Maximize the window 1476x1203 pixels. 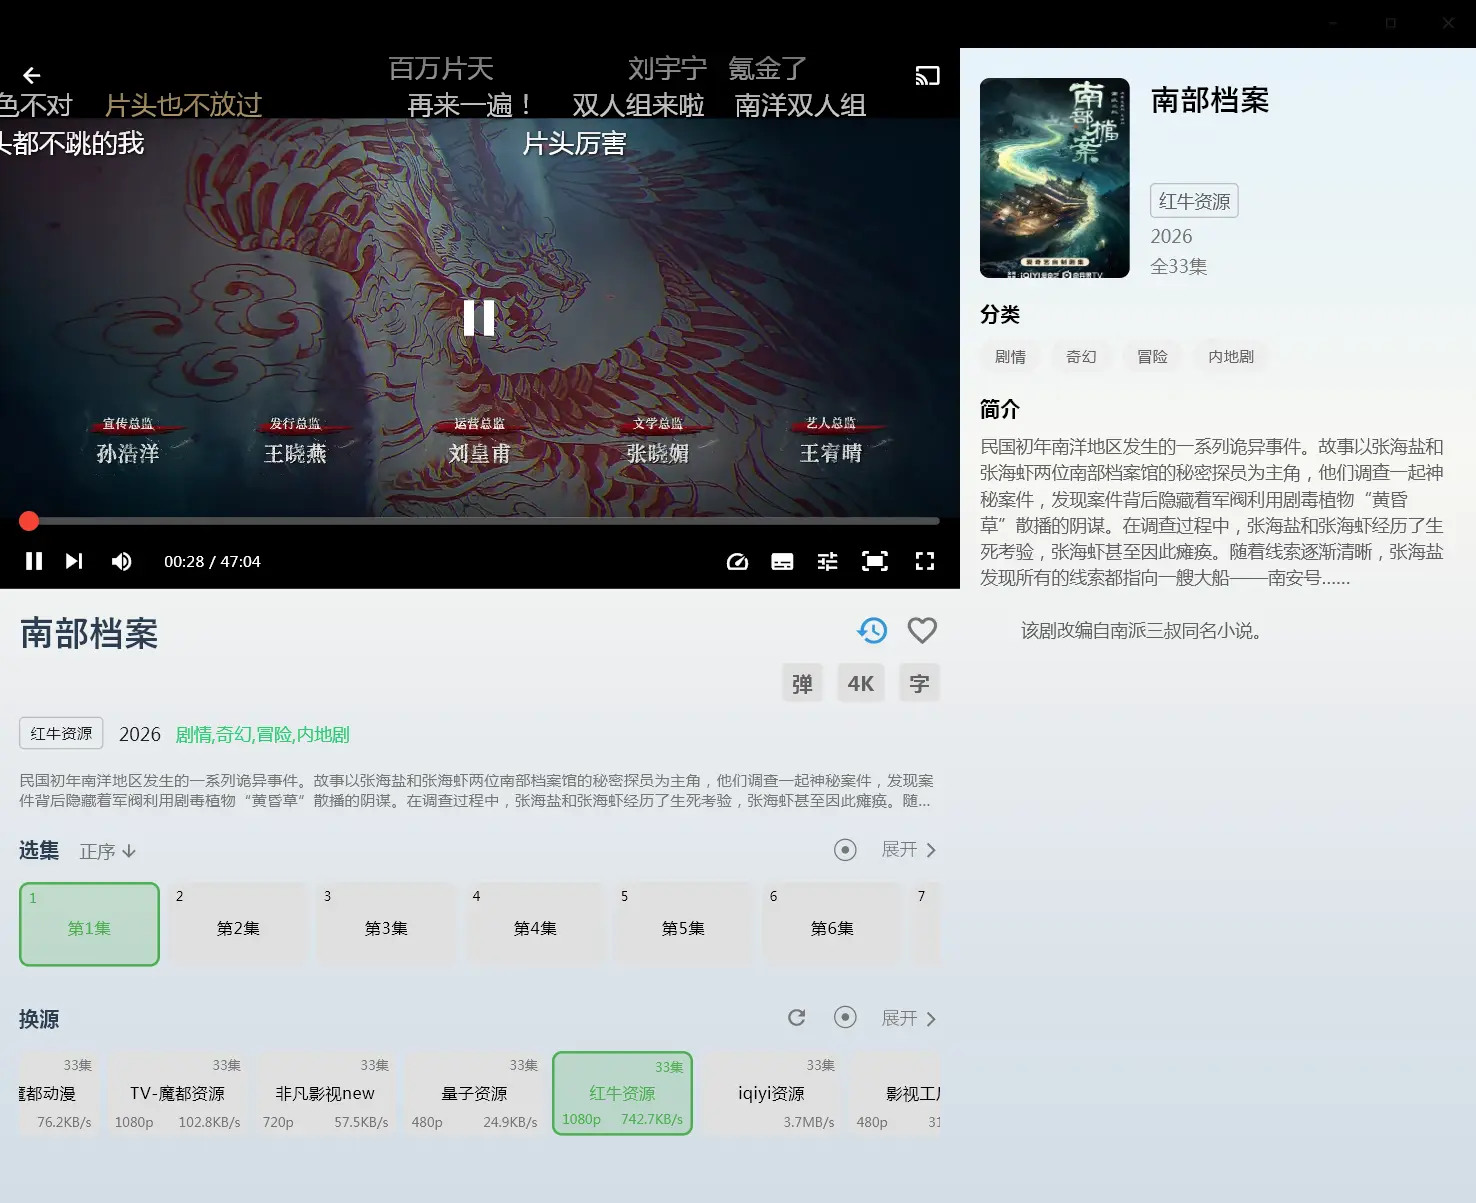(1390, 23)
